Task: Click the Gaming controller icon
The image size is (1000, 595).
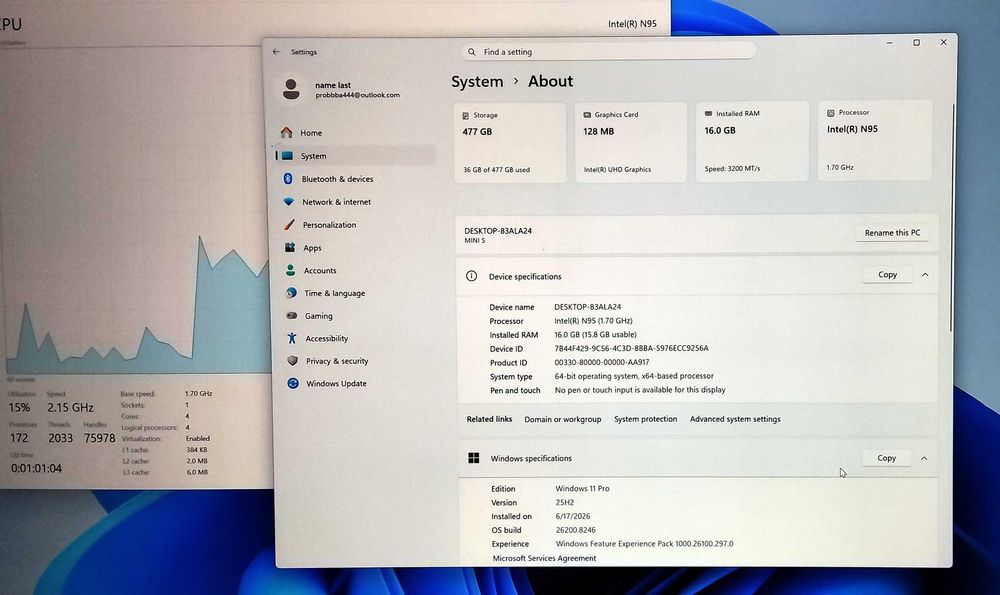Action: coord(291,316)
